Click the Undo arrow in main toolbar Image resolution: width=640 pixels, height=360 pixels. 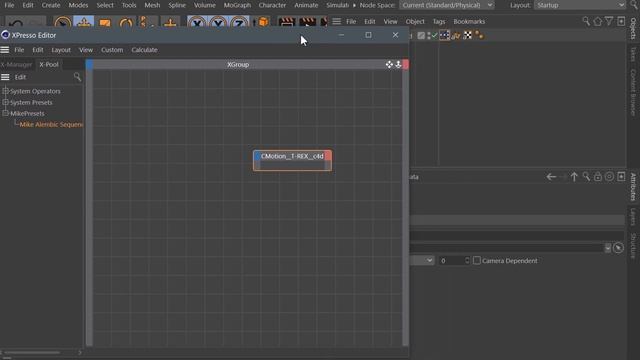(x=16, y=23)
